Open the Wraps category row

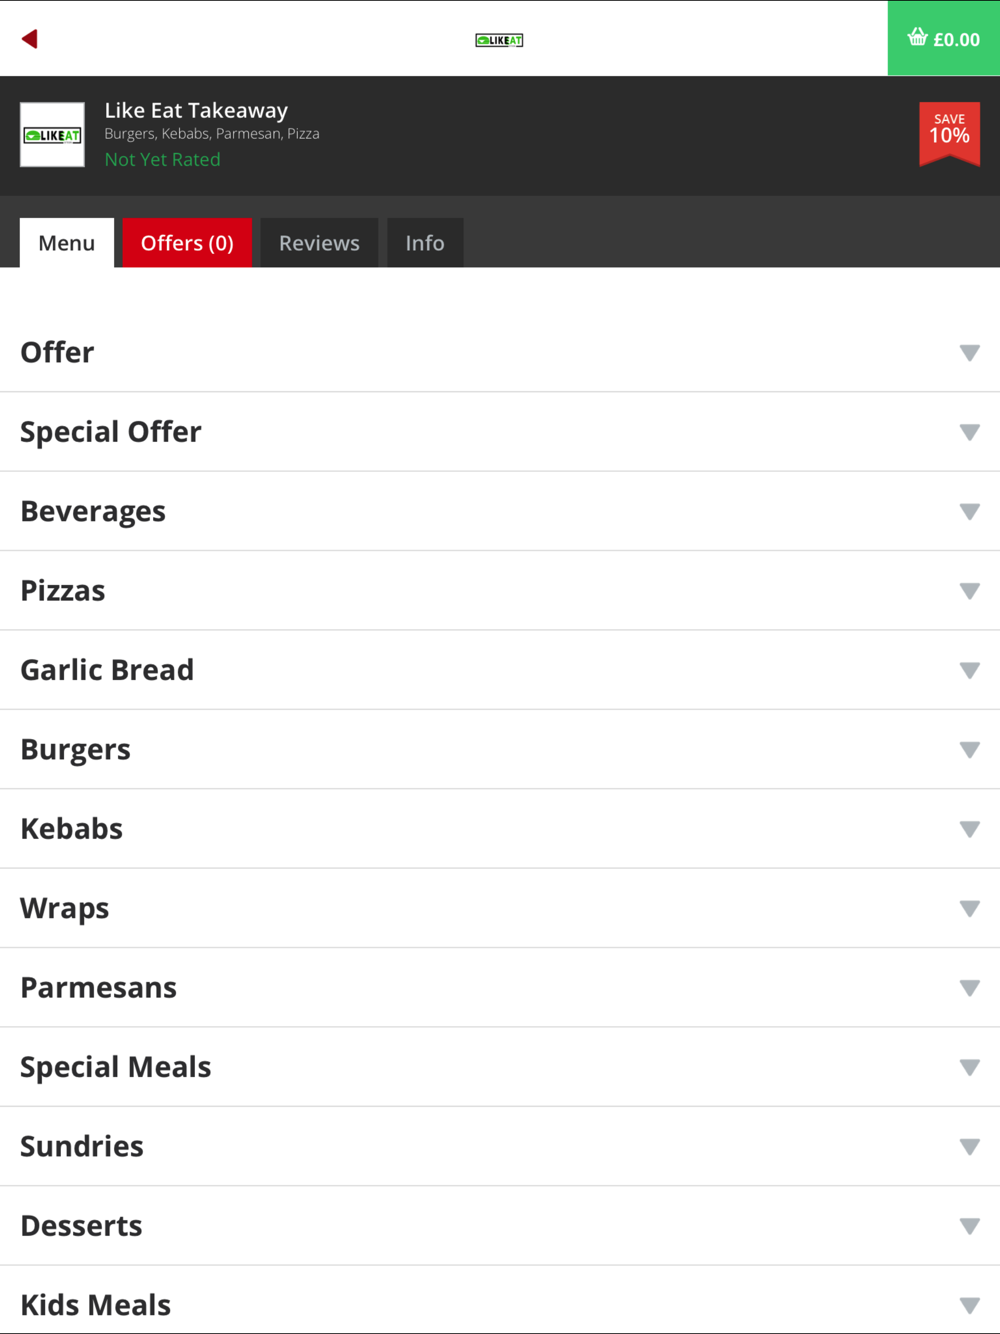coord(500,909)
